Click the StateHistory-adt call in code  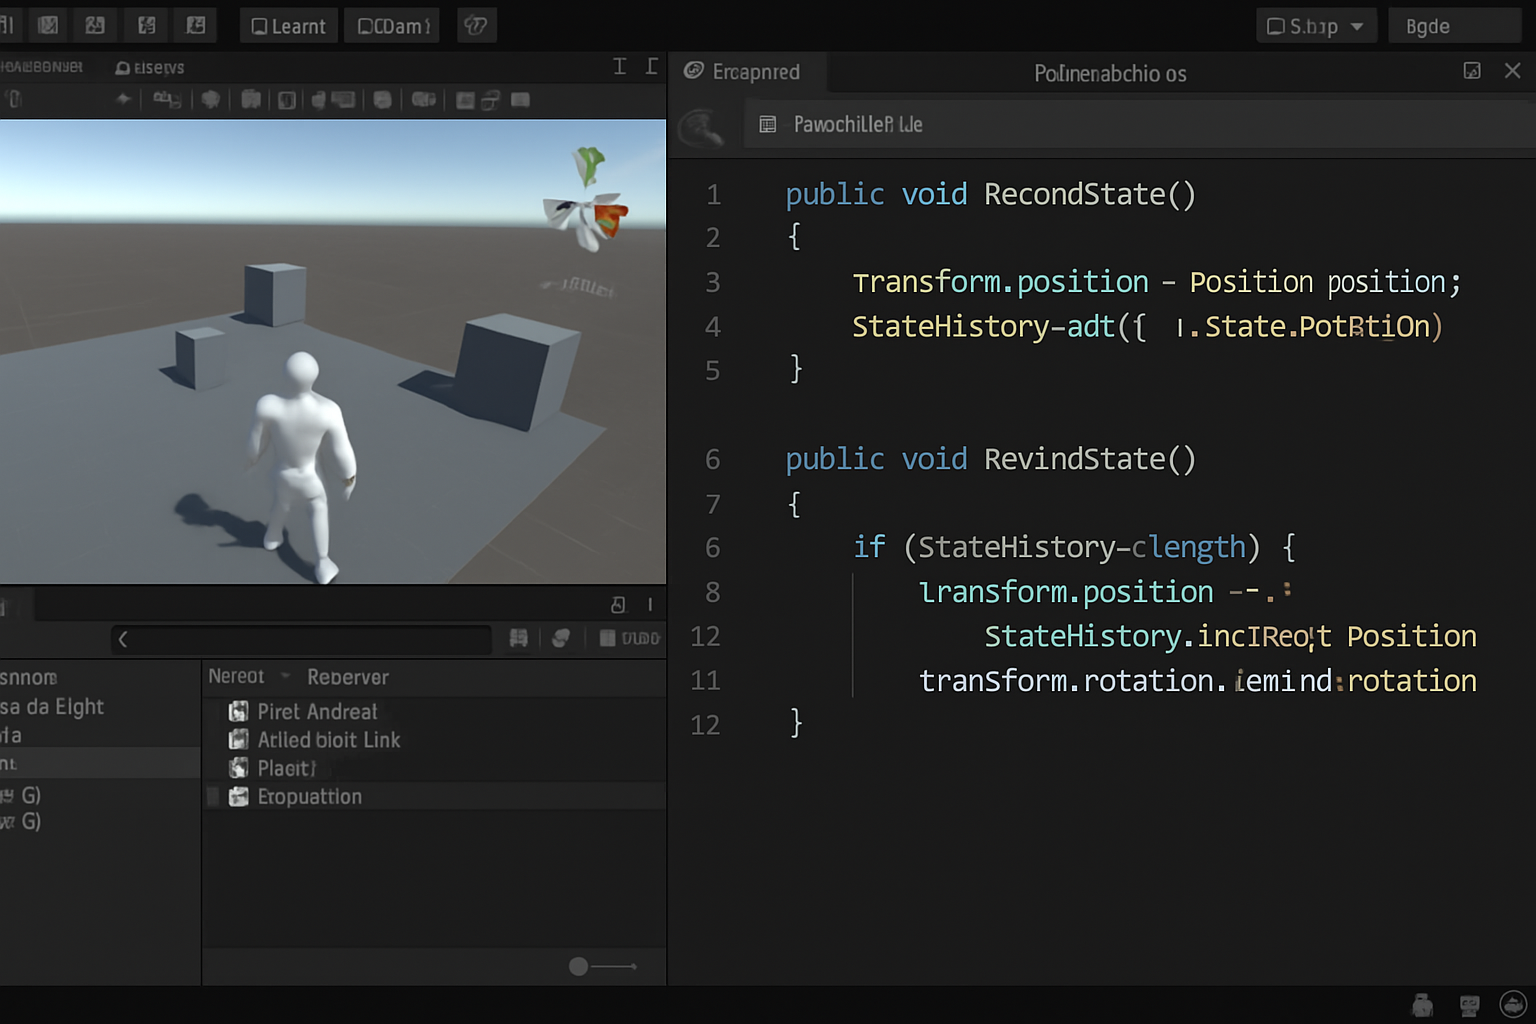coord(984,327)
